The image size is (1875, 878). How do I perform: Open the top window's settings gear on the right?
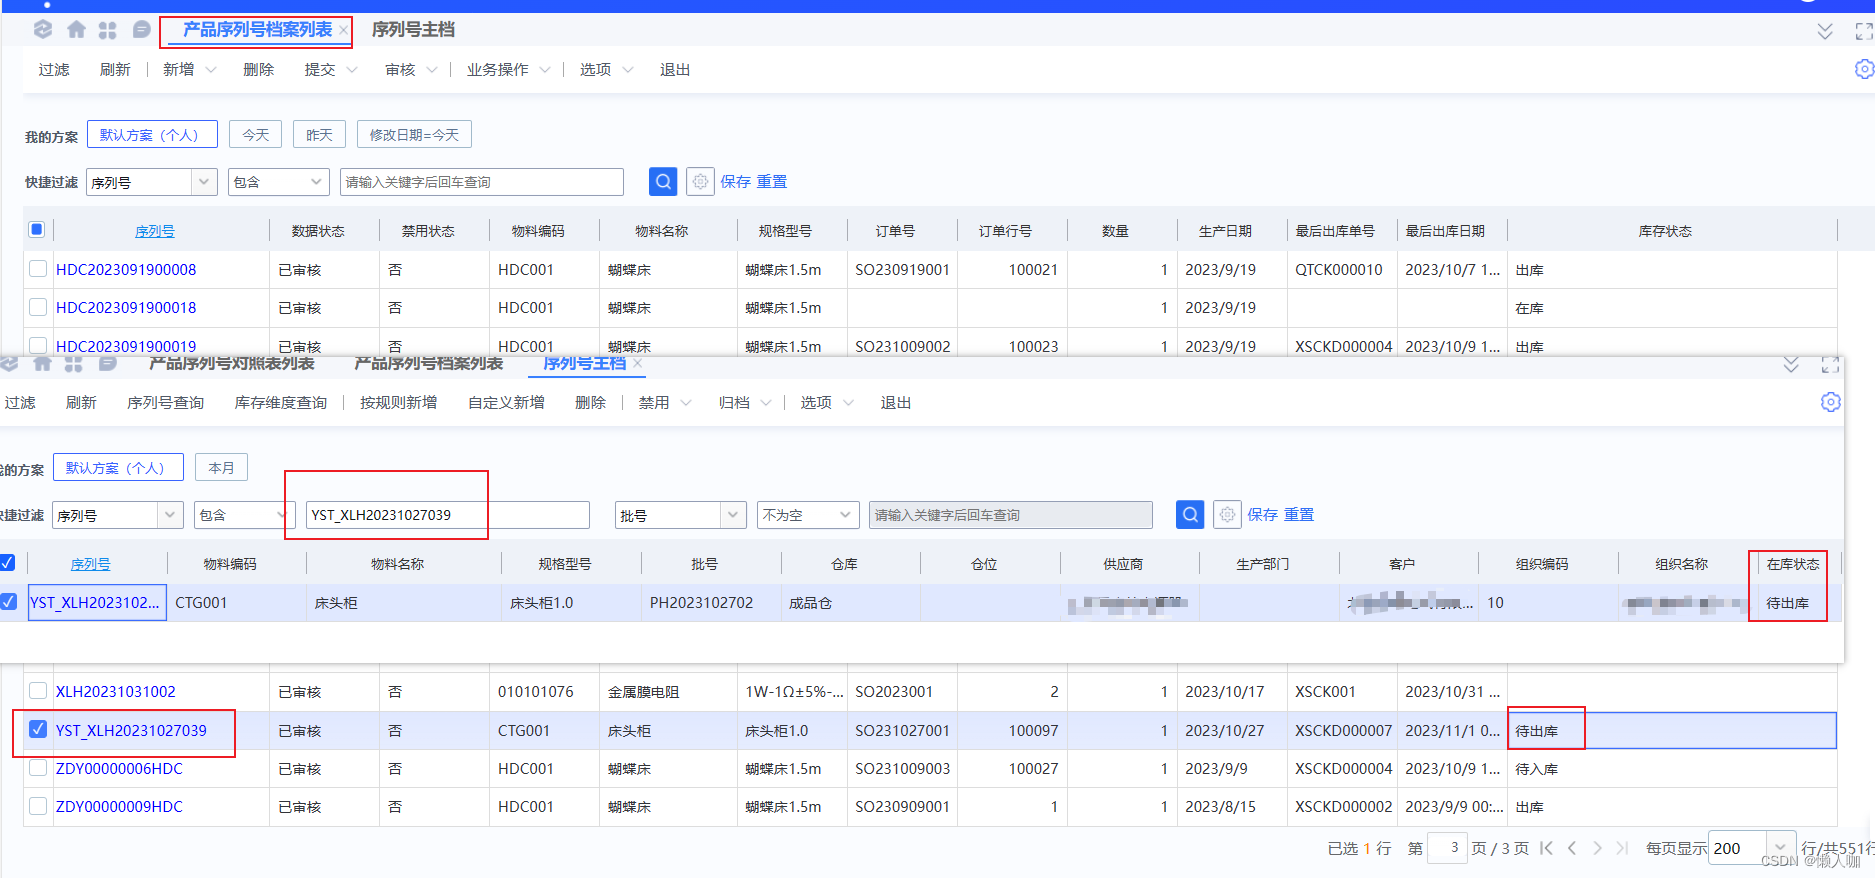tap(1864, 69)
